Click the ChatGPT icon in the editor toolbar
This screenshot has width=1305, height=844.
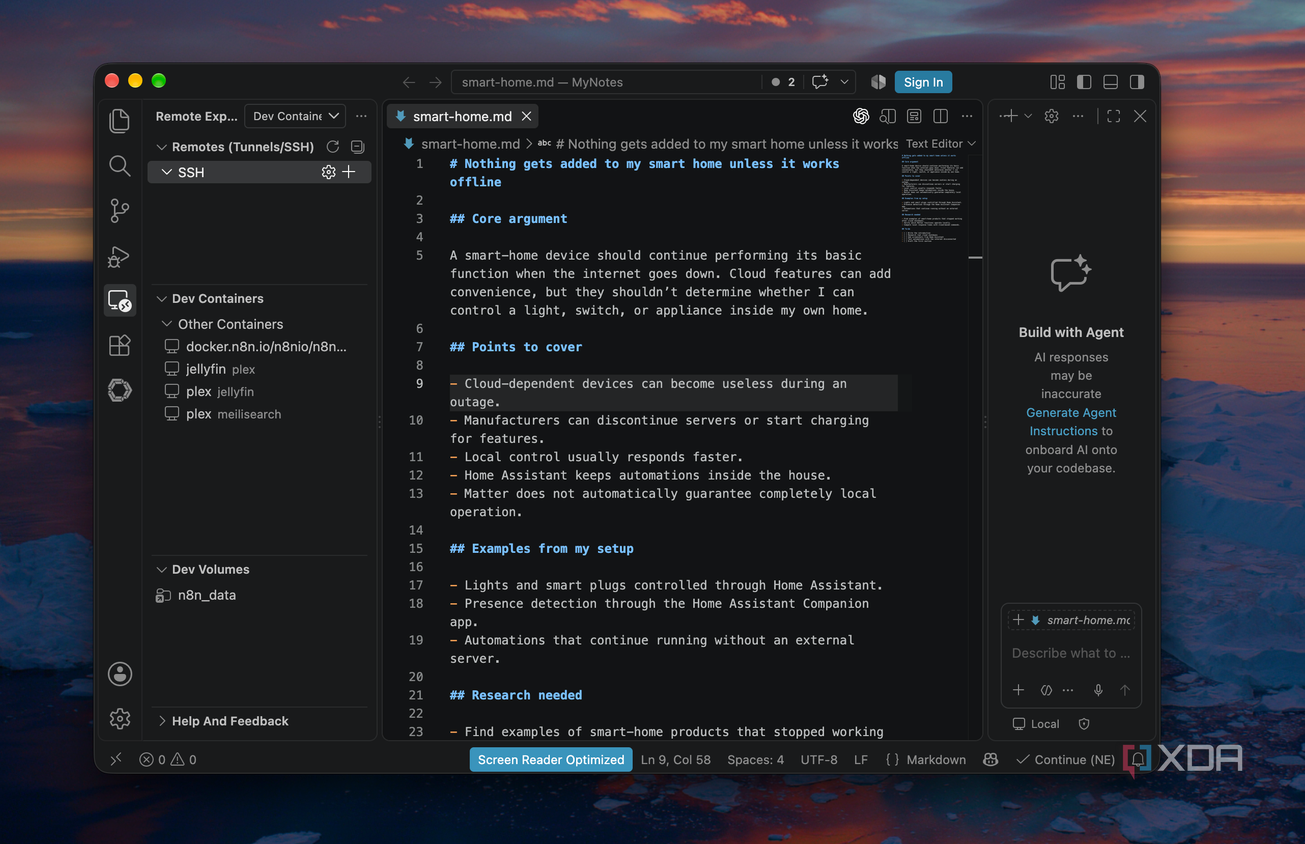tap(861, 116)
